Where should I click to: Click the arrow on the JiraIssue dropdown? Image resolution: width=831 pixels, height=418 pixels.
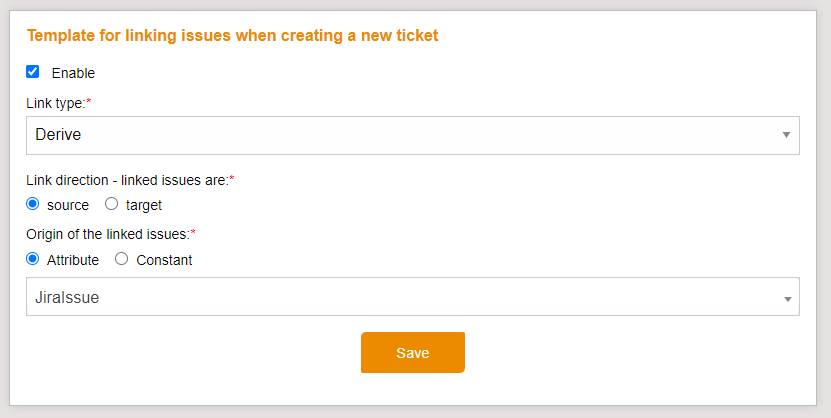(787, 298)
